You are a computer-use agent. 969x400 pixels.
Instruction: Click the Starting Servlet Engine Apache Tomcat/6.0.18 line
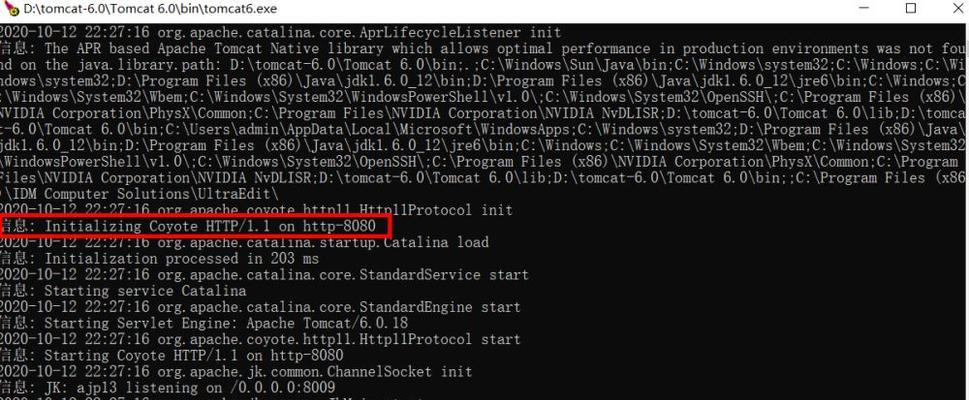pos(204,323)
